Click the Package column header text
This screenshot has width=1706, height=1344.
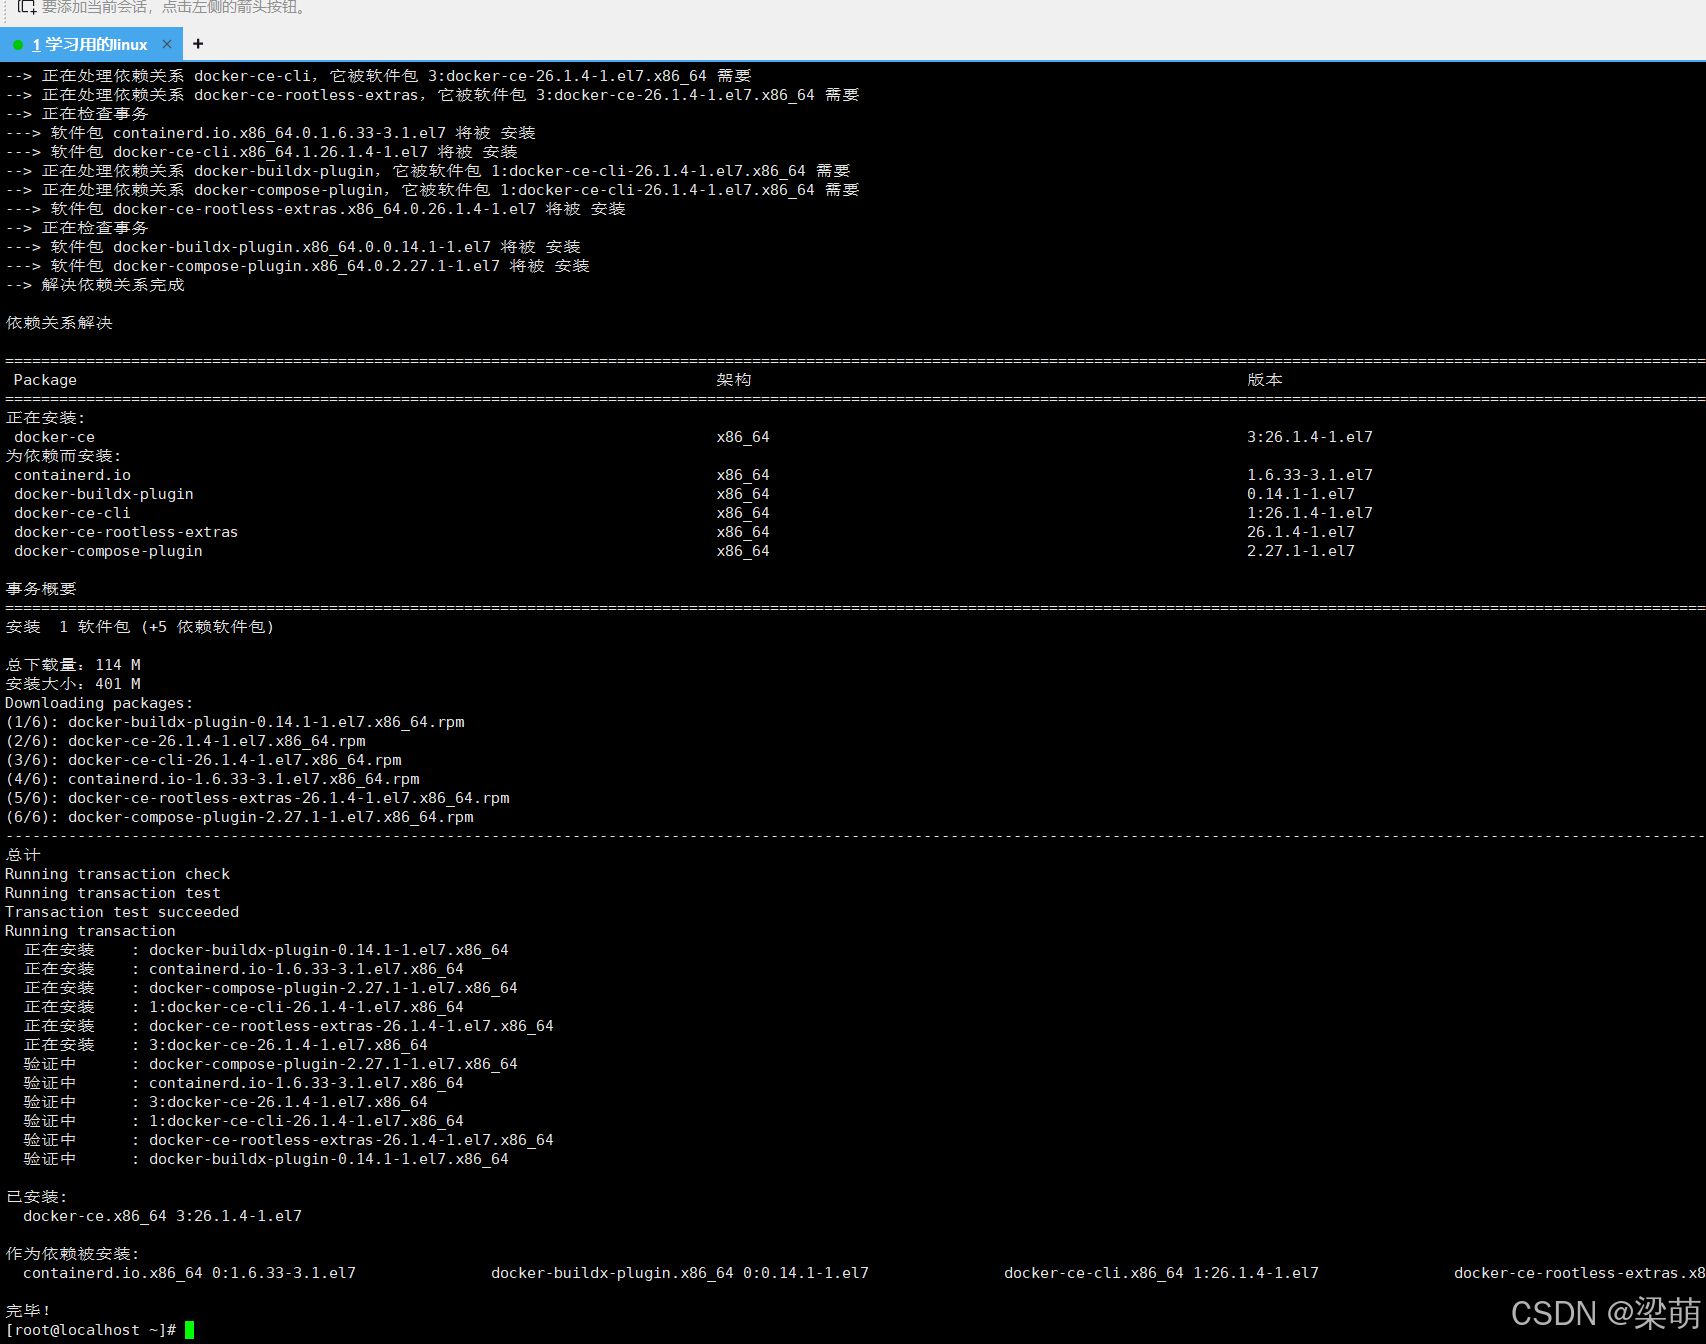point(45,380)
